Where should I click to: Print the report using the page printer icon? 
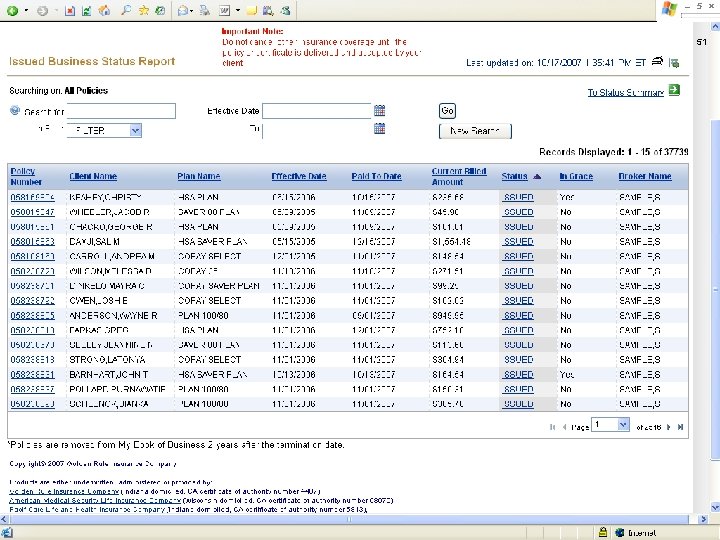coord(658,61)
